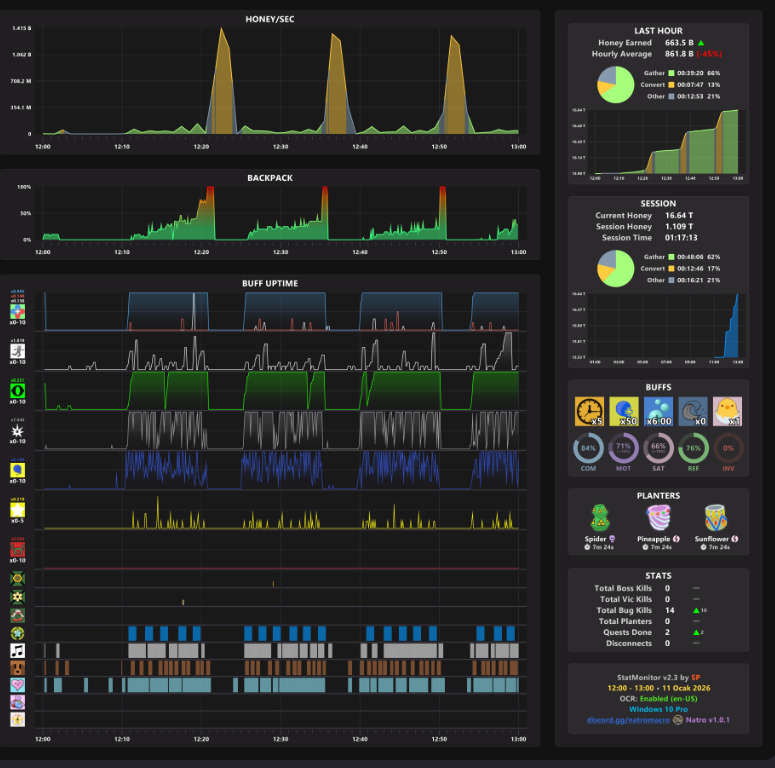The image size is (775, 768).
Task: Click the running figure haste buff icon
Action: [x=18, y=351]
